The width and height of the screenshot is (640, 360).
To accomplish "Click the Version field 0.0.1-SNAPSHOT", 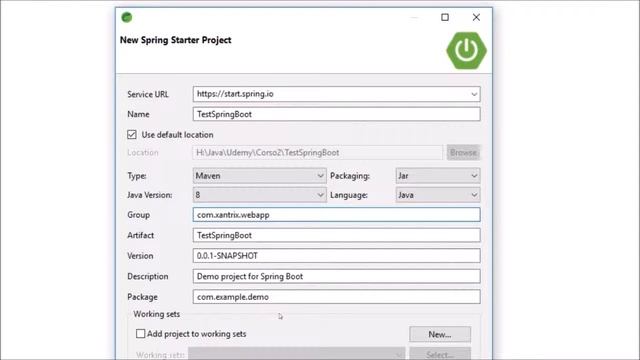I will pos(336,256).
